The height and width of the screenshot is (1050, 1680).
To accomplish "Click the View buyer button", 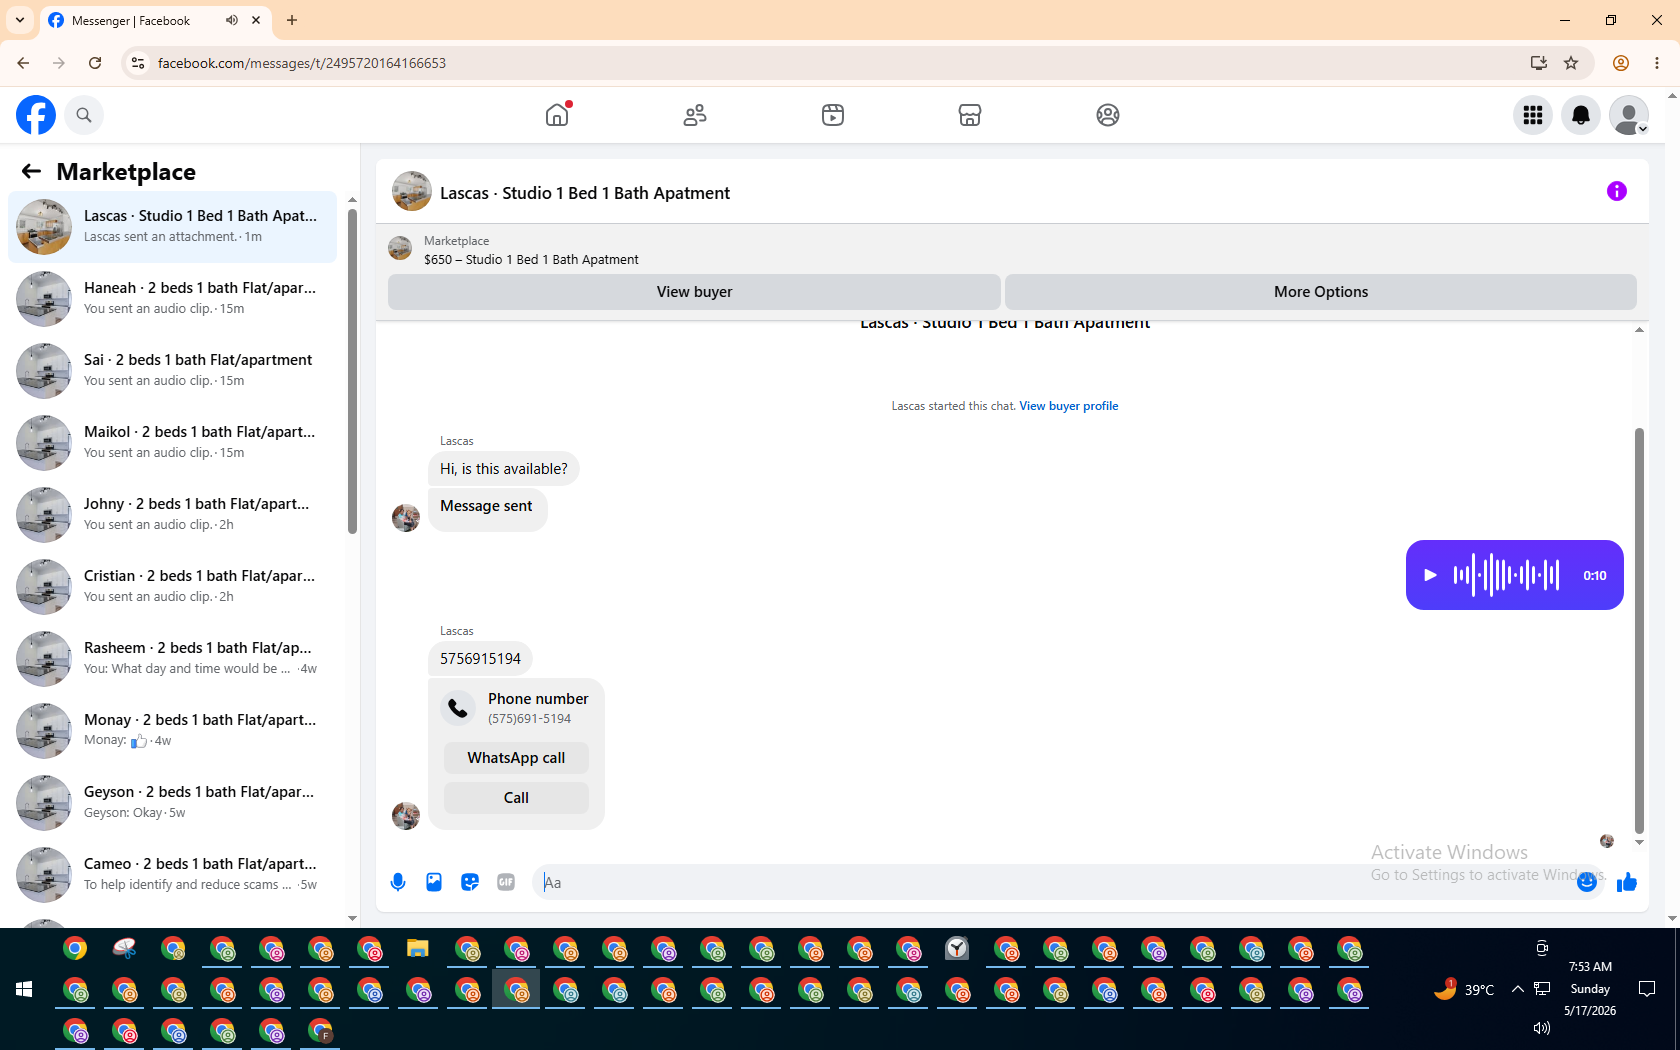I will (694, 292).
